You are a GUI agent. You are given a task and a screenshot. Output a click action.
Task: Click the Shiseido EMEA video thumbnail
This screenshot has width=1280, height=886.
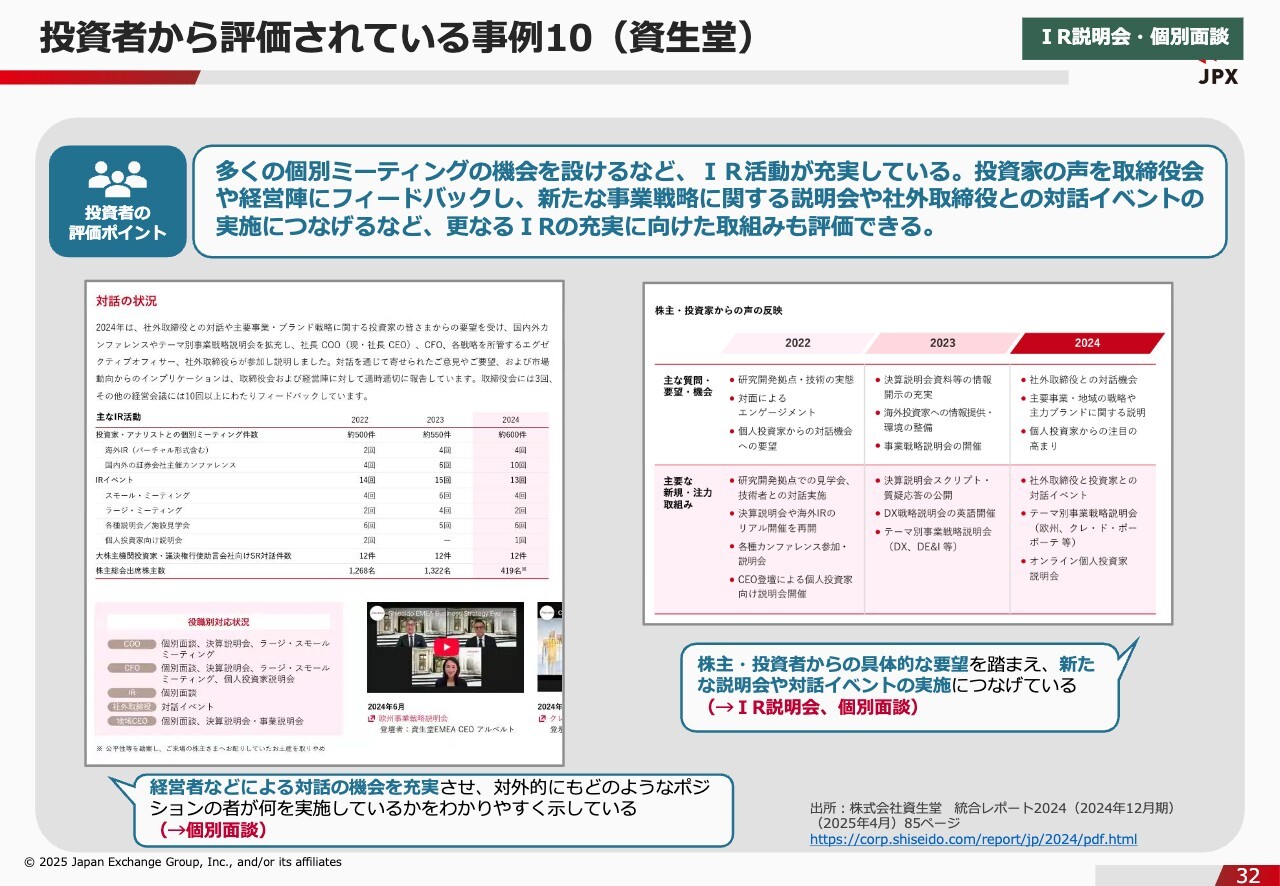click(x=445, y=647)
